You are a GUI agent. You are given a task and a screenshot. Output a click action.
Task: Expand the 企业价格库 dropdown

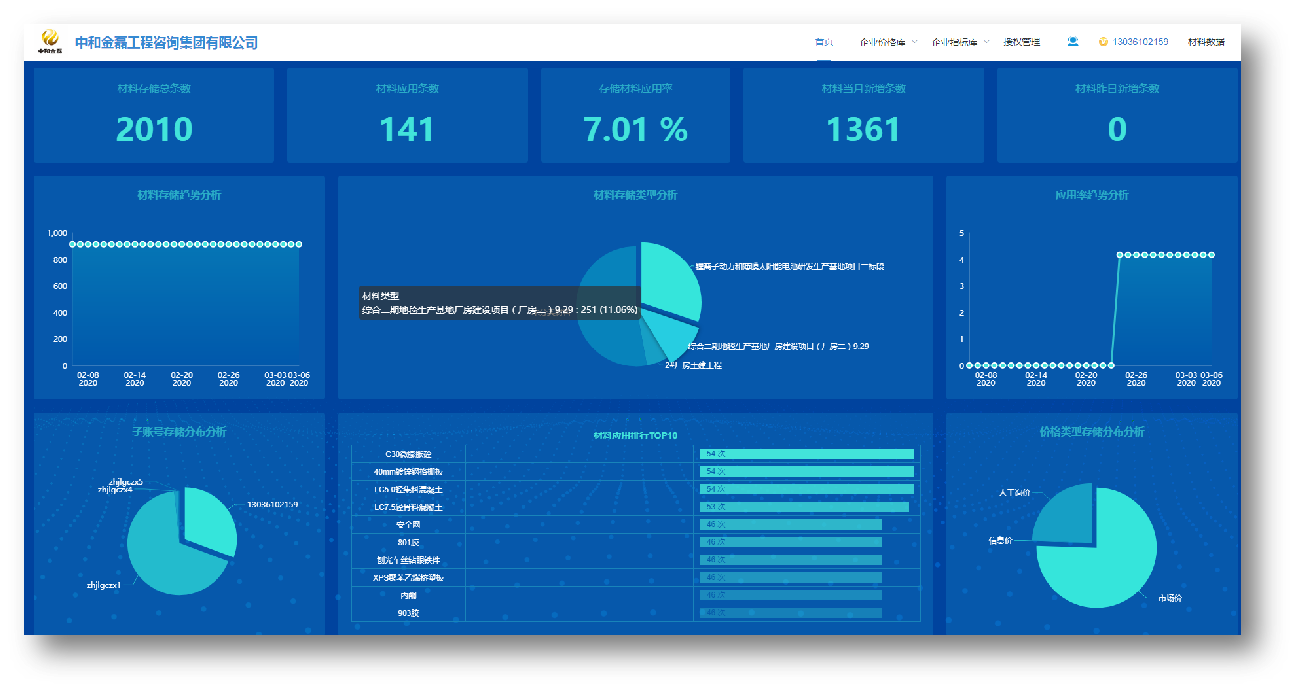click(887, 42)
